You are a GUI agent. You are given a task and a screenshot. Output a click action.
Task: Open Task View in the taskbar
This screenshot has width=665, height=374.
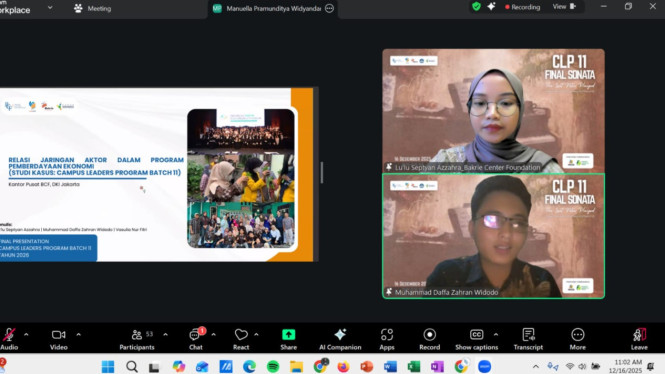(154, 366)
